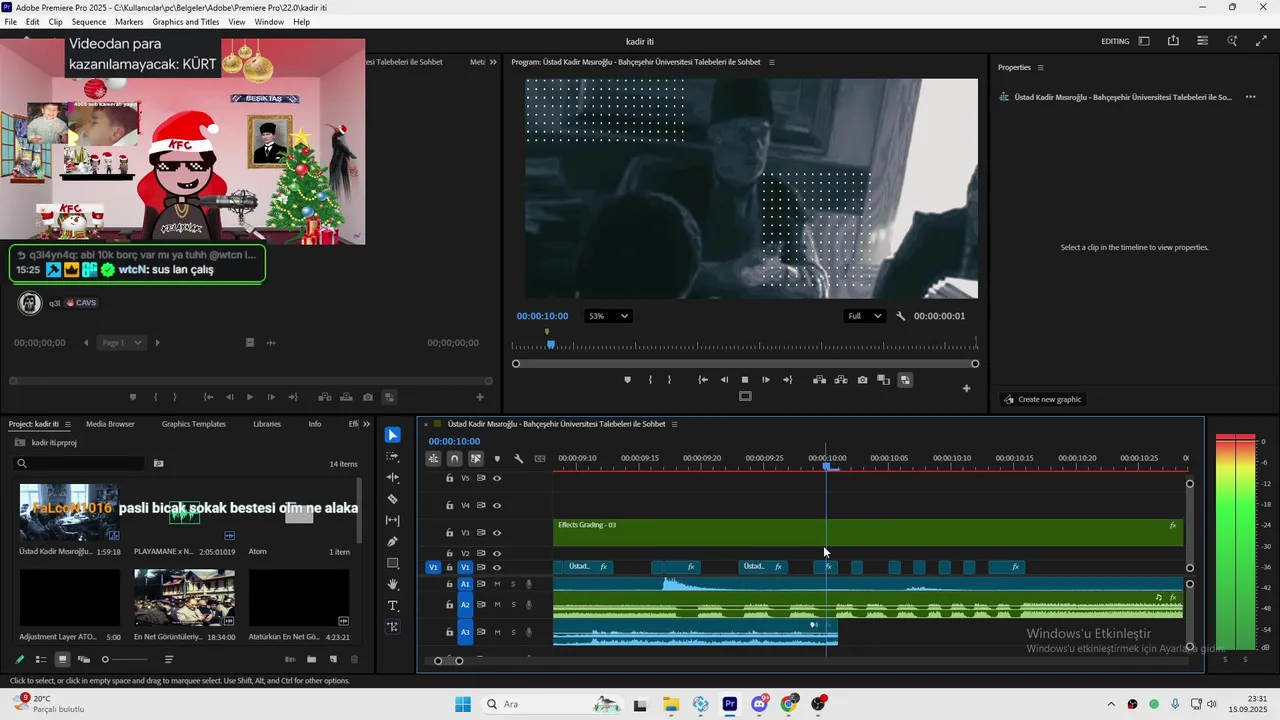Toggle Snap in Timeline magnet button
Image resolution: width=1280 pixels, height=720 pixels.
(454, 459)
